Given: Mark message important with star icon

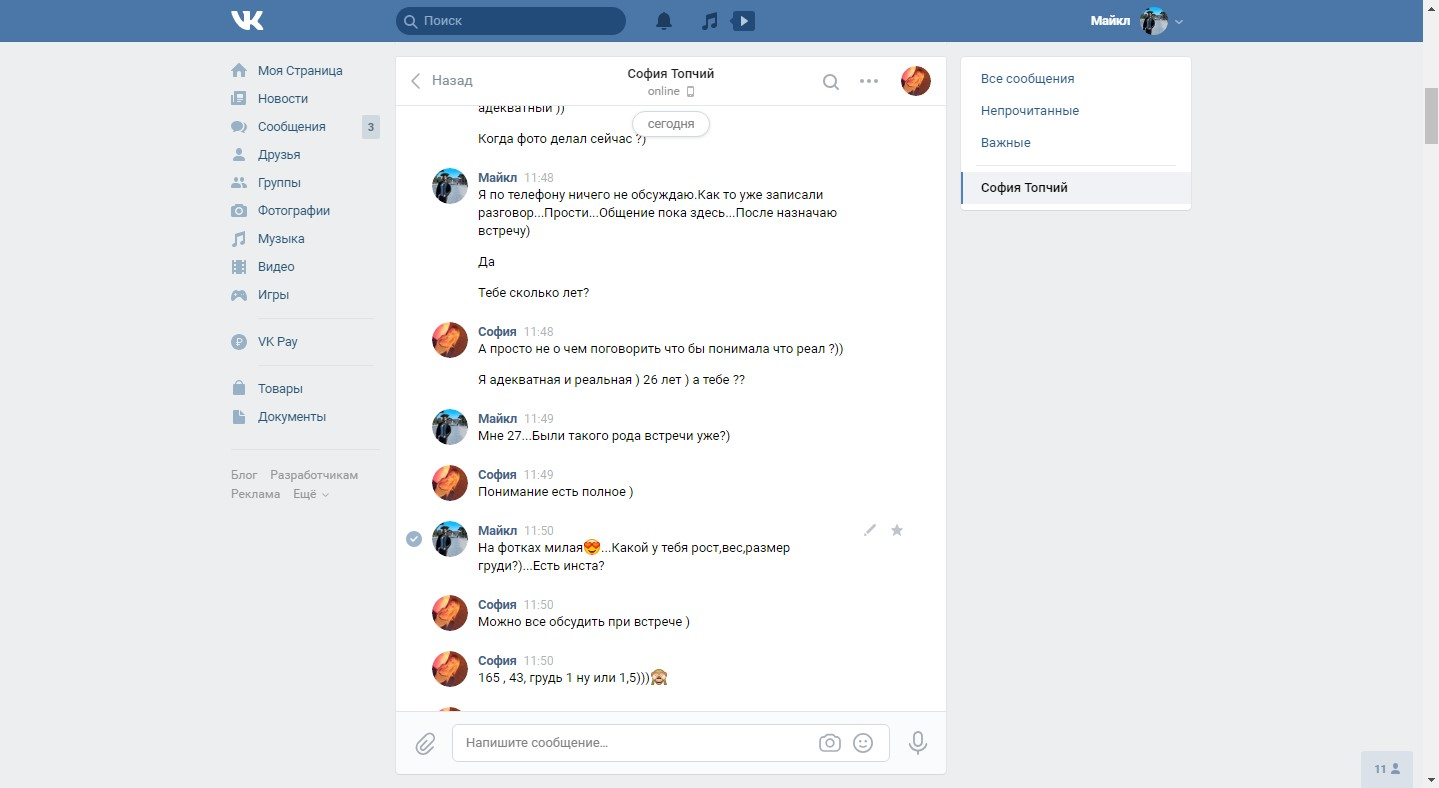Looking at the screenshot, I should click(x=897, y=530).
